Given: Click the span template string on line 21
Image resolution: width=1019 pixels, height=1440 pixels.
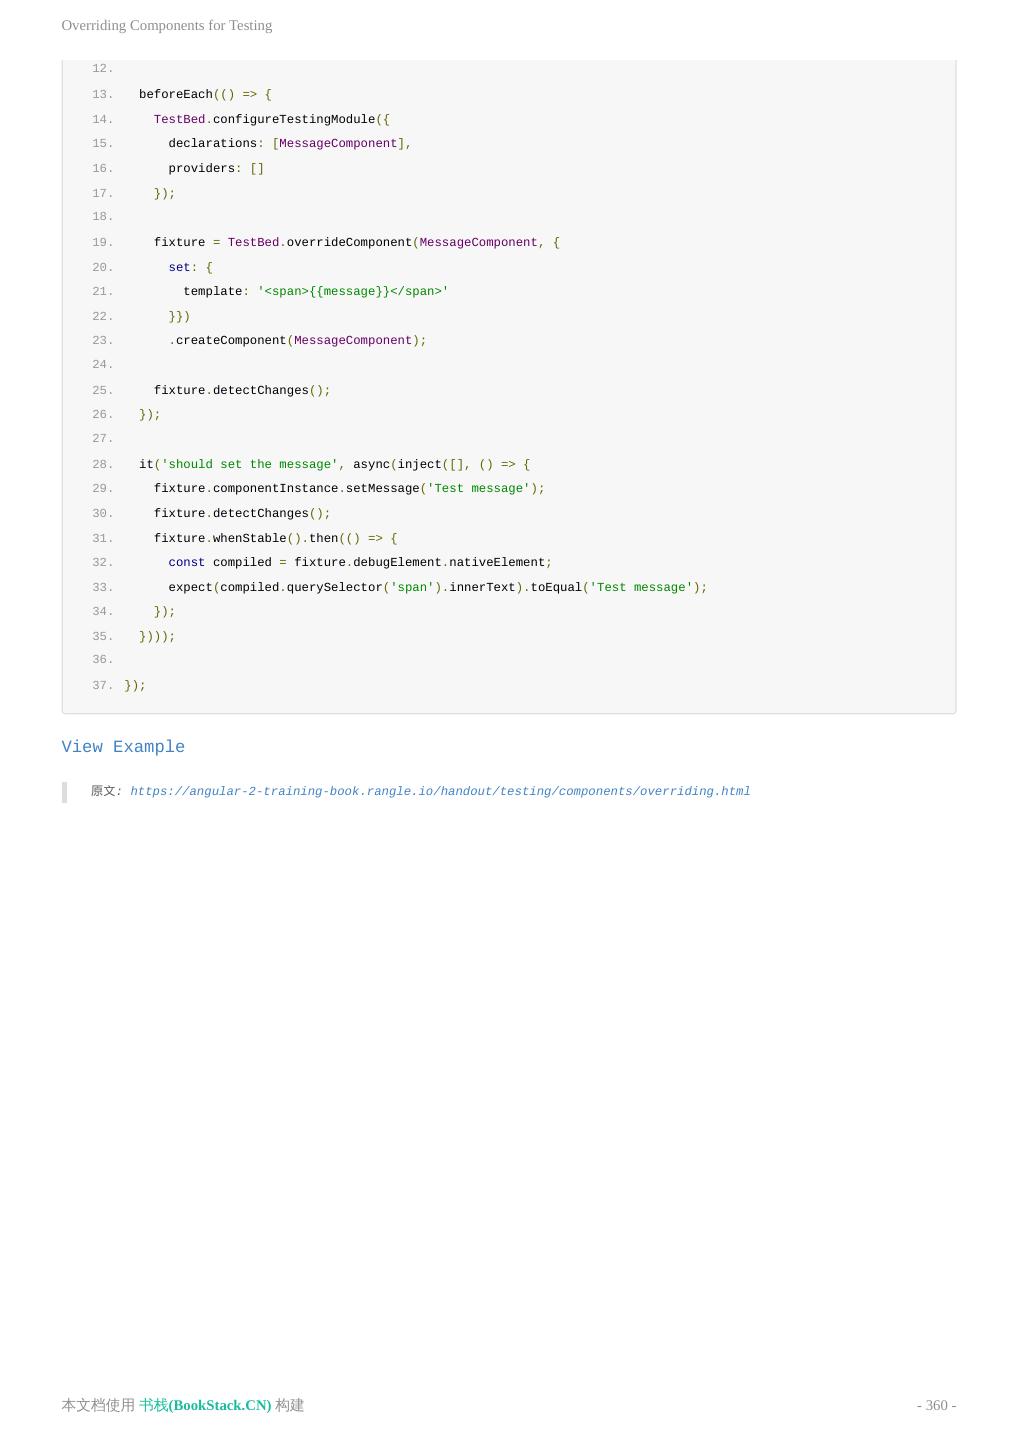Looking at the screenshot, I should coord(353,291).
